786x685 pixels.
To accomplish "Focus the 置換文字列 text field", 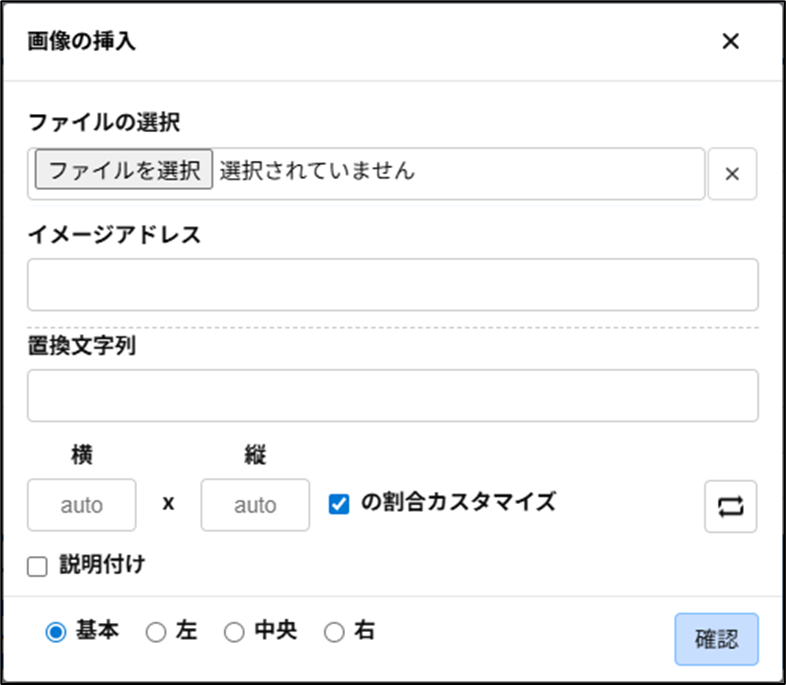I will [x=392, y=396].
